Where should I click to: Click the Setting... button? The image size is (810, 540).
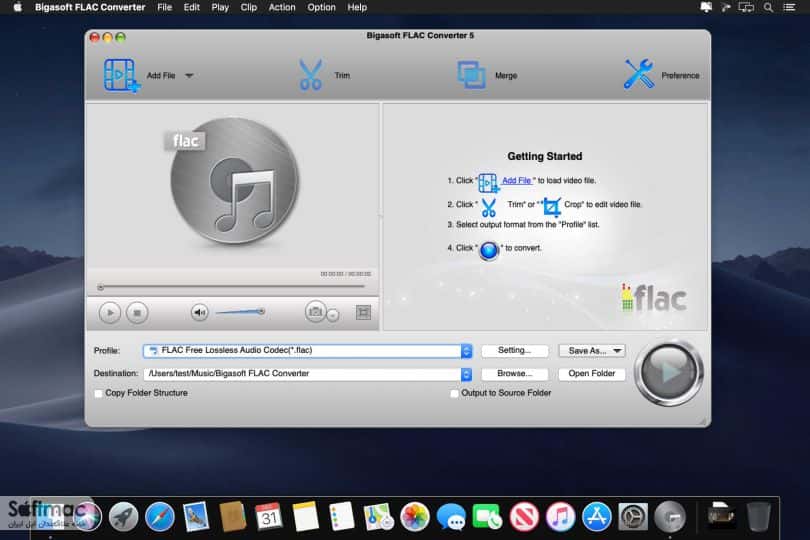(515, 350)
